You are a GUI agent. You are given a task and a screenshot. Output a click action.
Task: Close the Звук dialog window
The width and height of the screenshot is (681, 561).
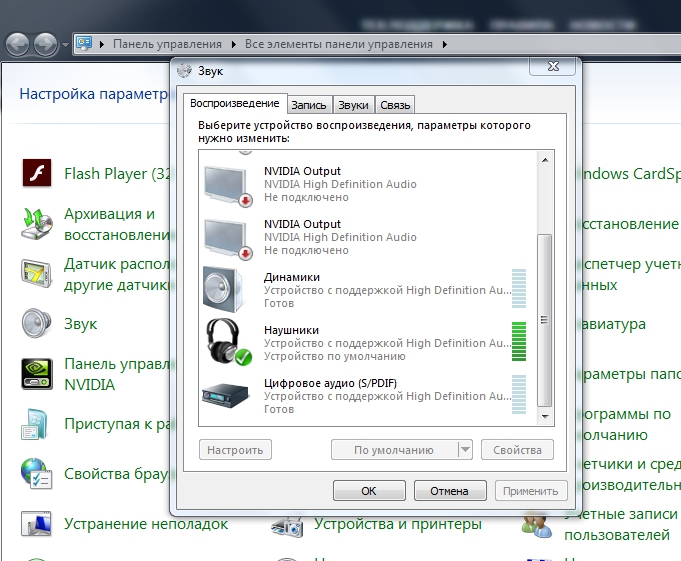tap(553, 66)
